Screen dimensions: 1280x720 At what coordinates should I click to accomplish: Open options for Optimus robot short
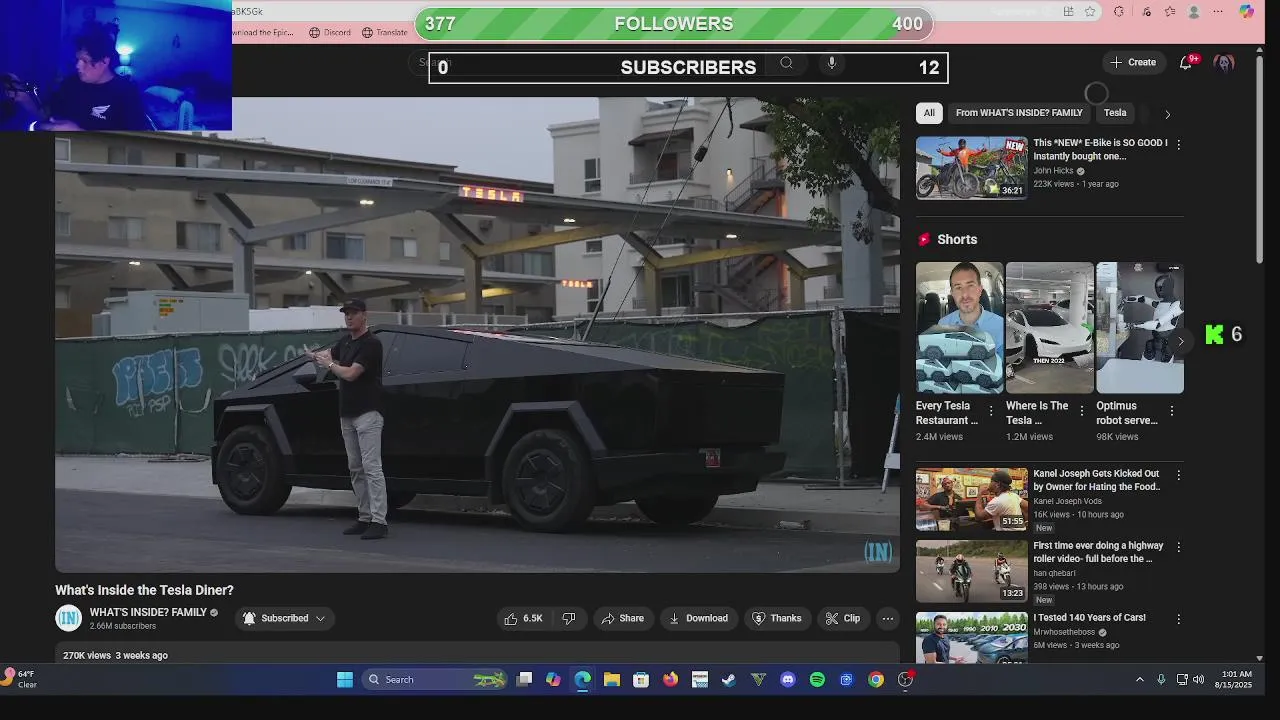point(1171,411)
